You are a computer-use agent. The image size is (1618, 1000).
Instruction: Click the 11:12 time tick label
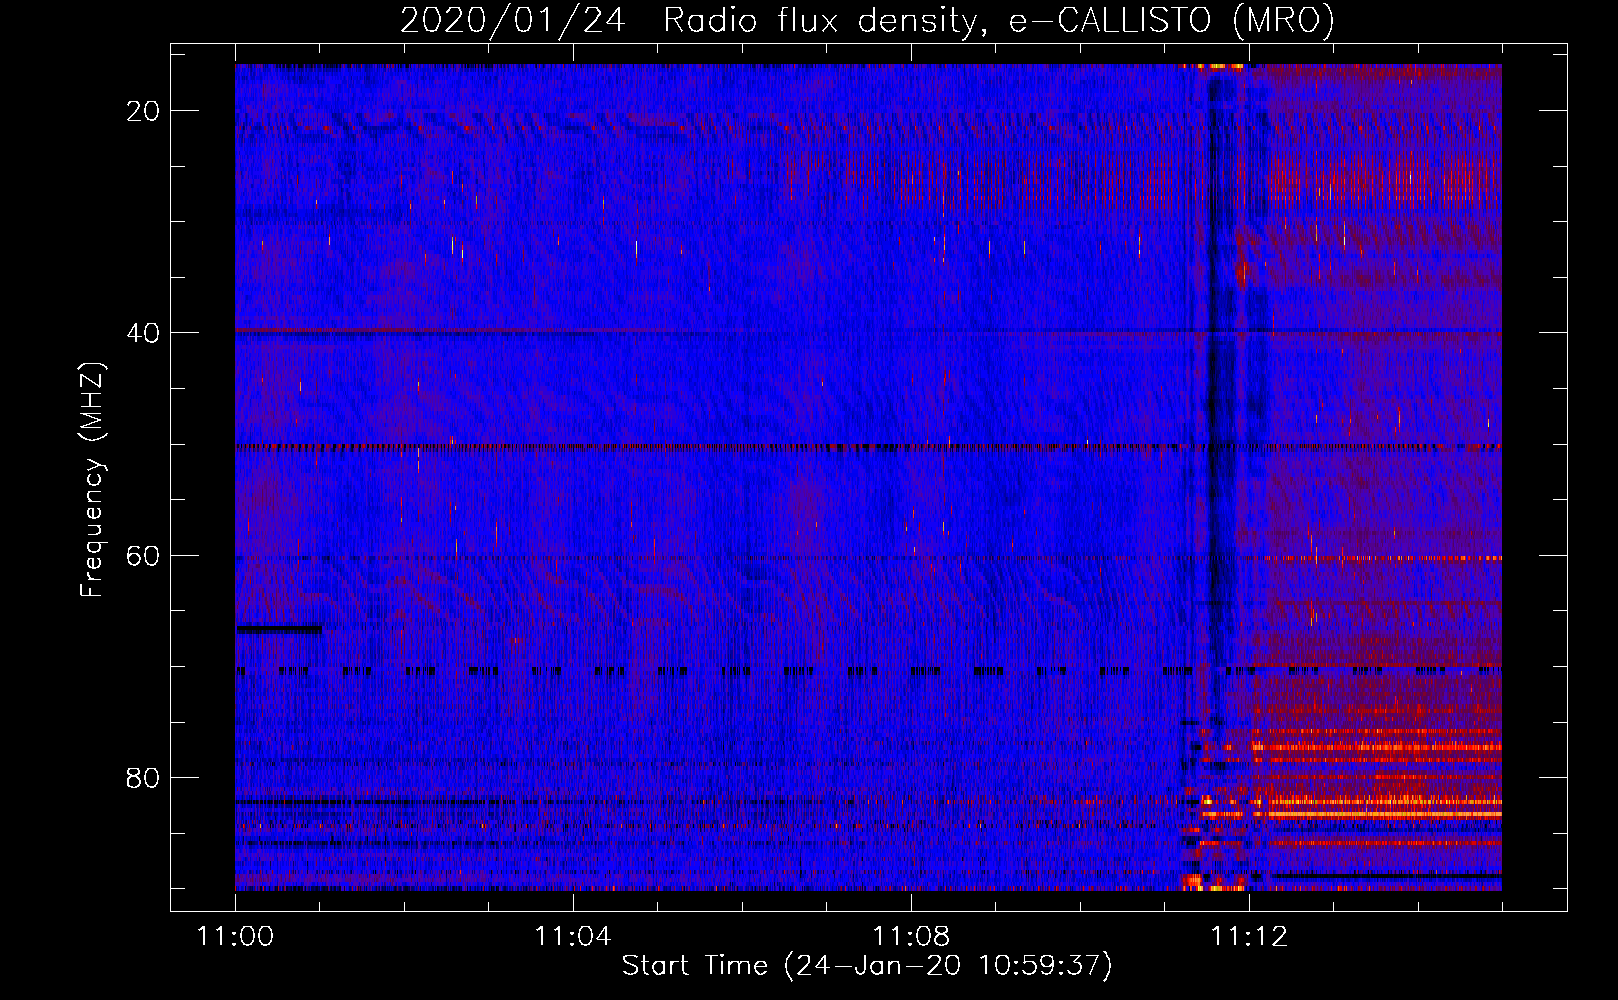point(1249,937)
